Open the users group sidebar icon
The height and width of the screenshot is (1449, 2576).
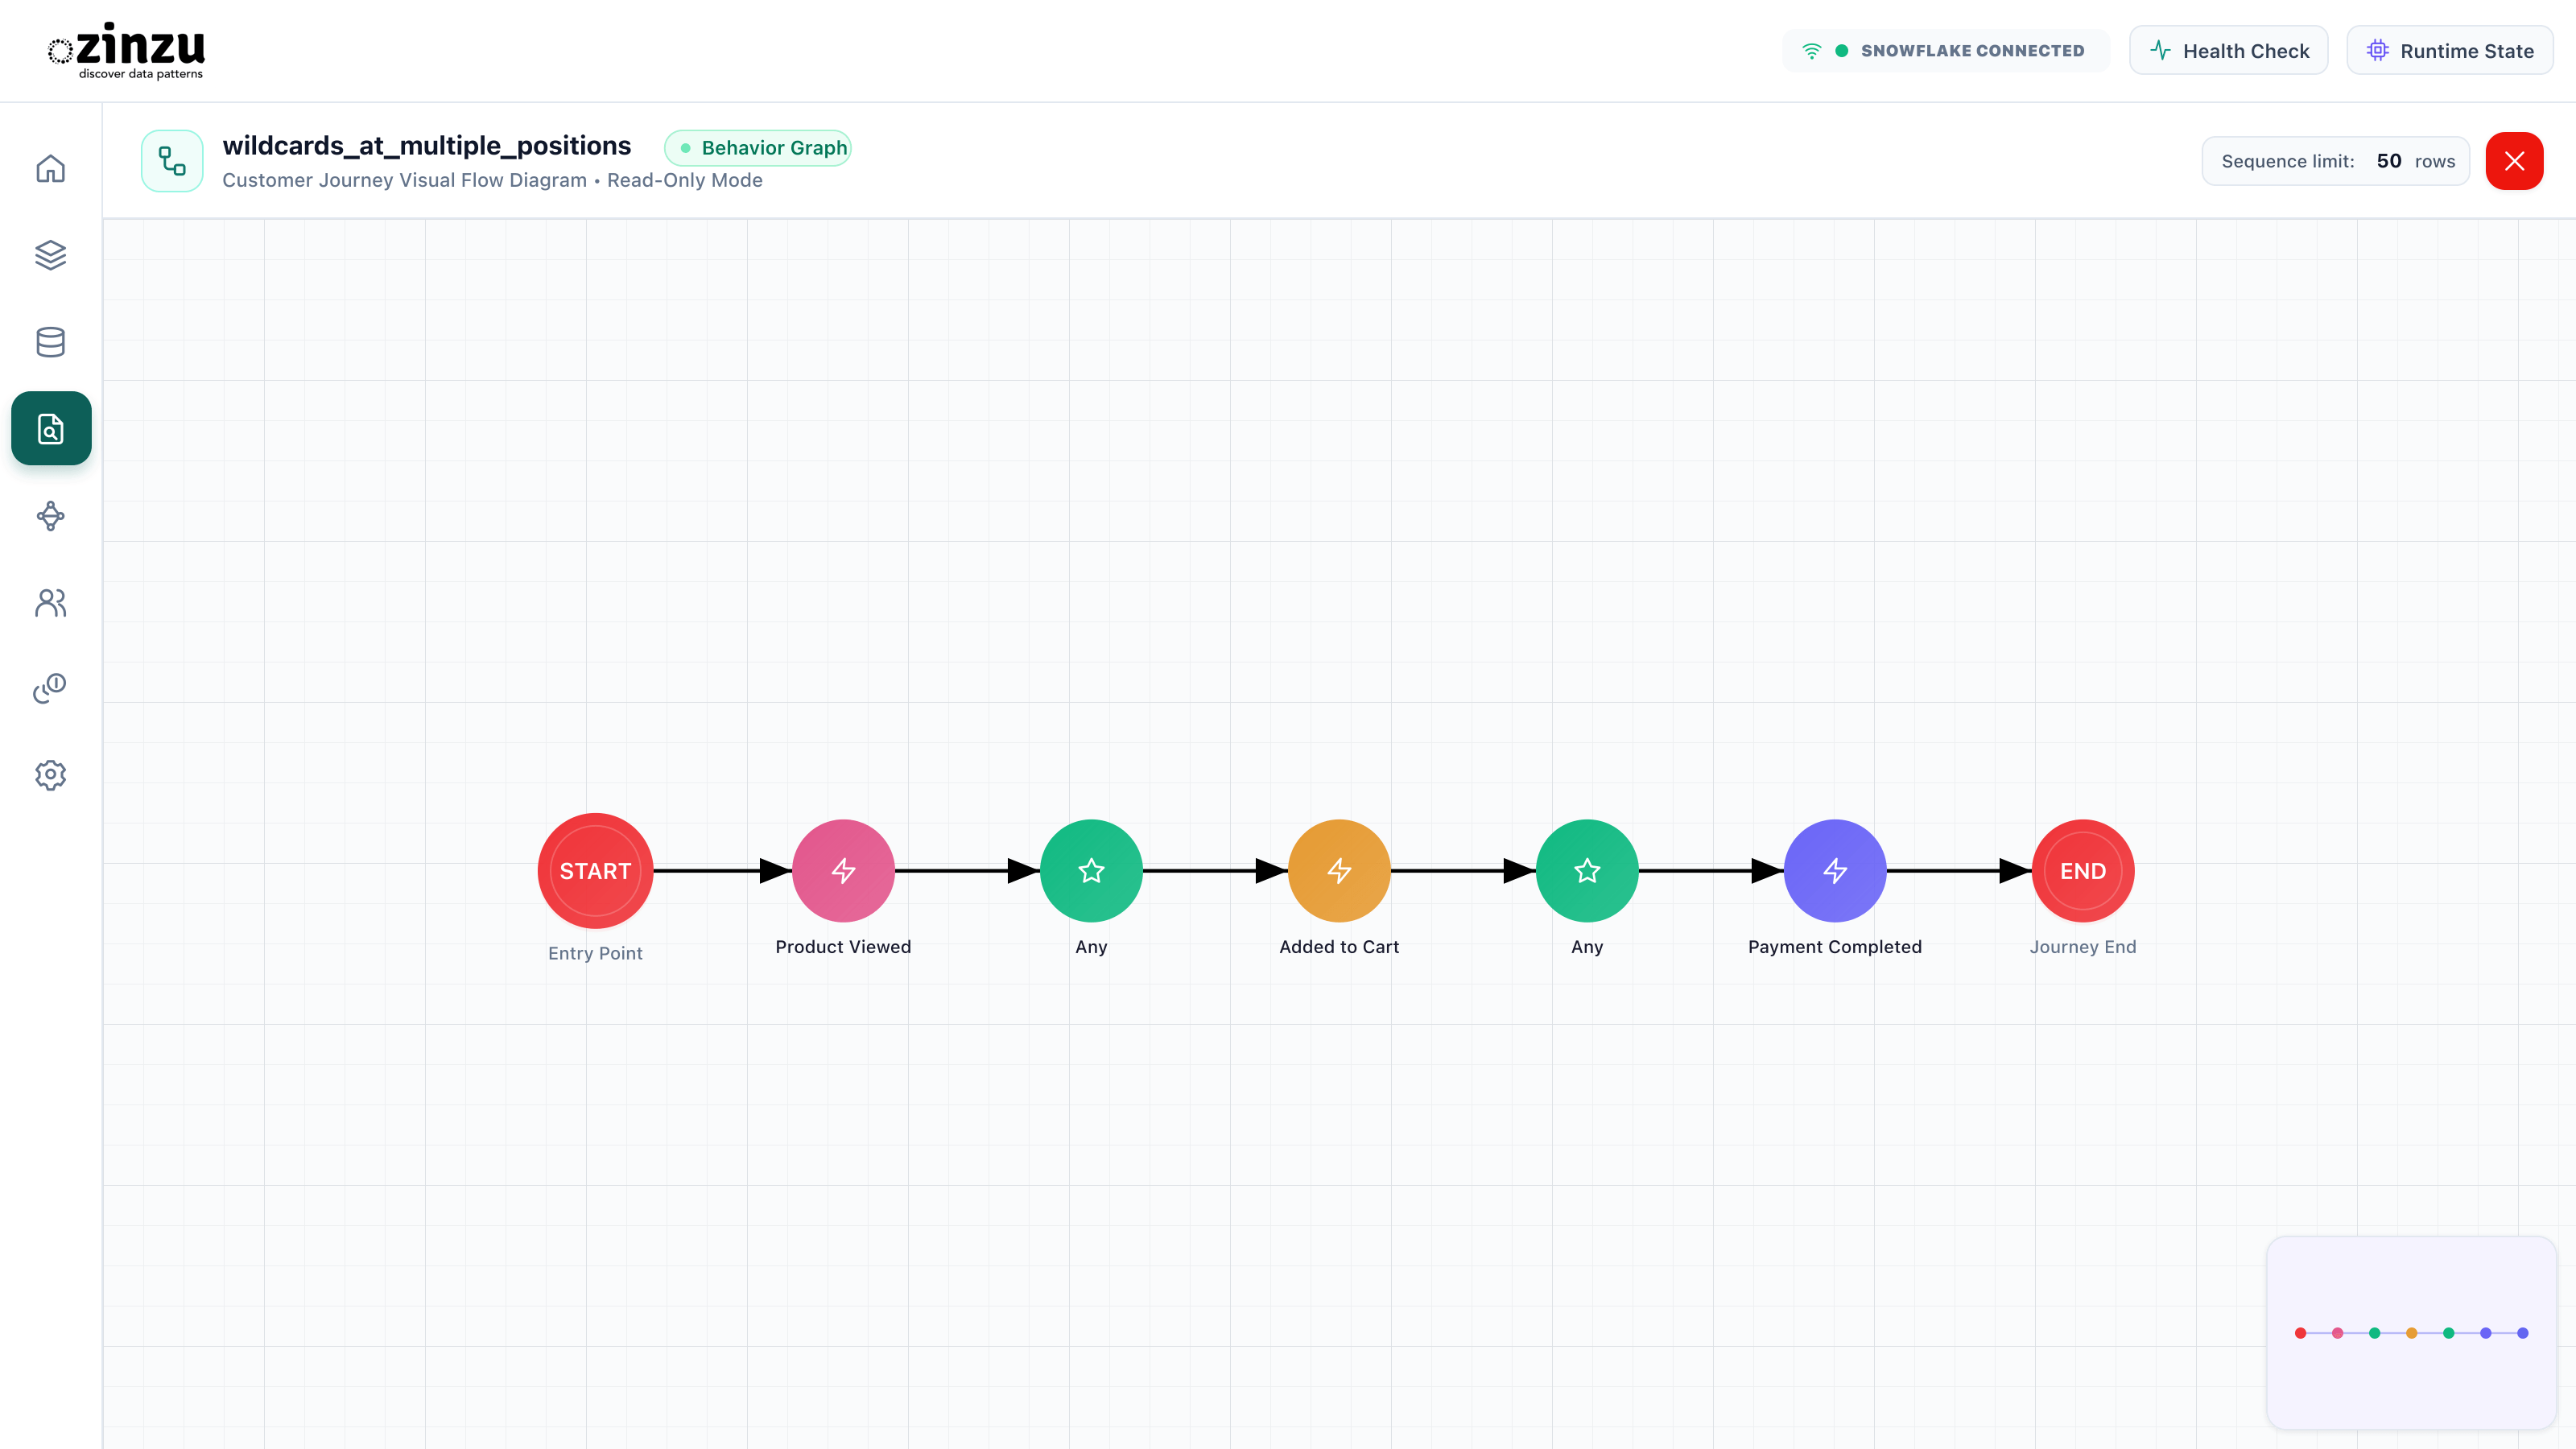click(x=50, y=602)
